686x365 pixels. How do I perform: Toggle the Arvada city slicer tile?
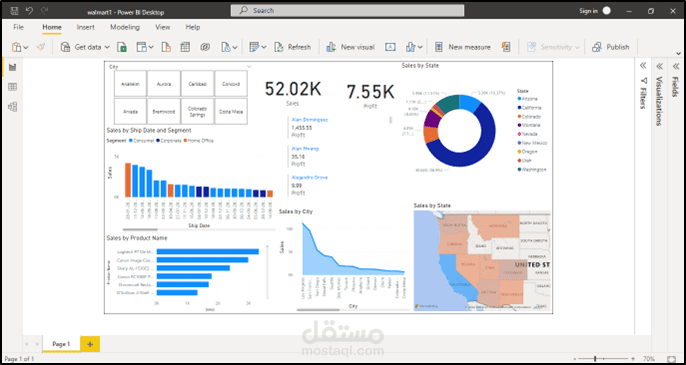(130, 111)
